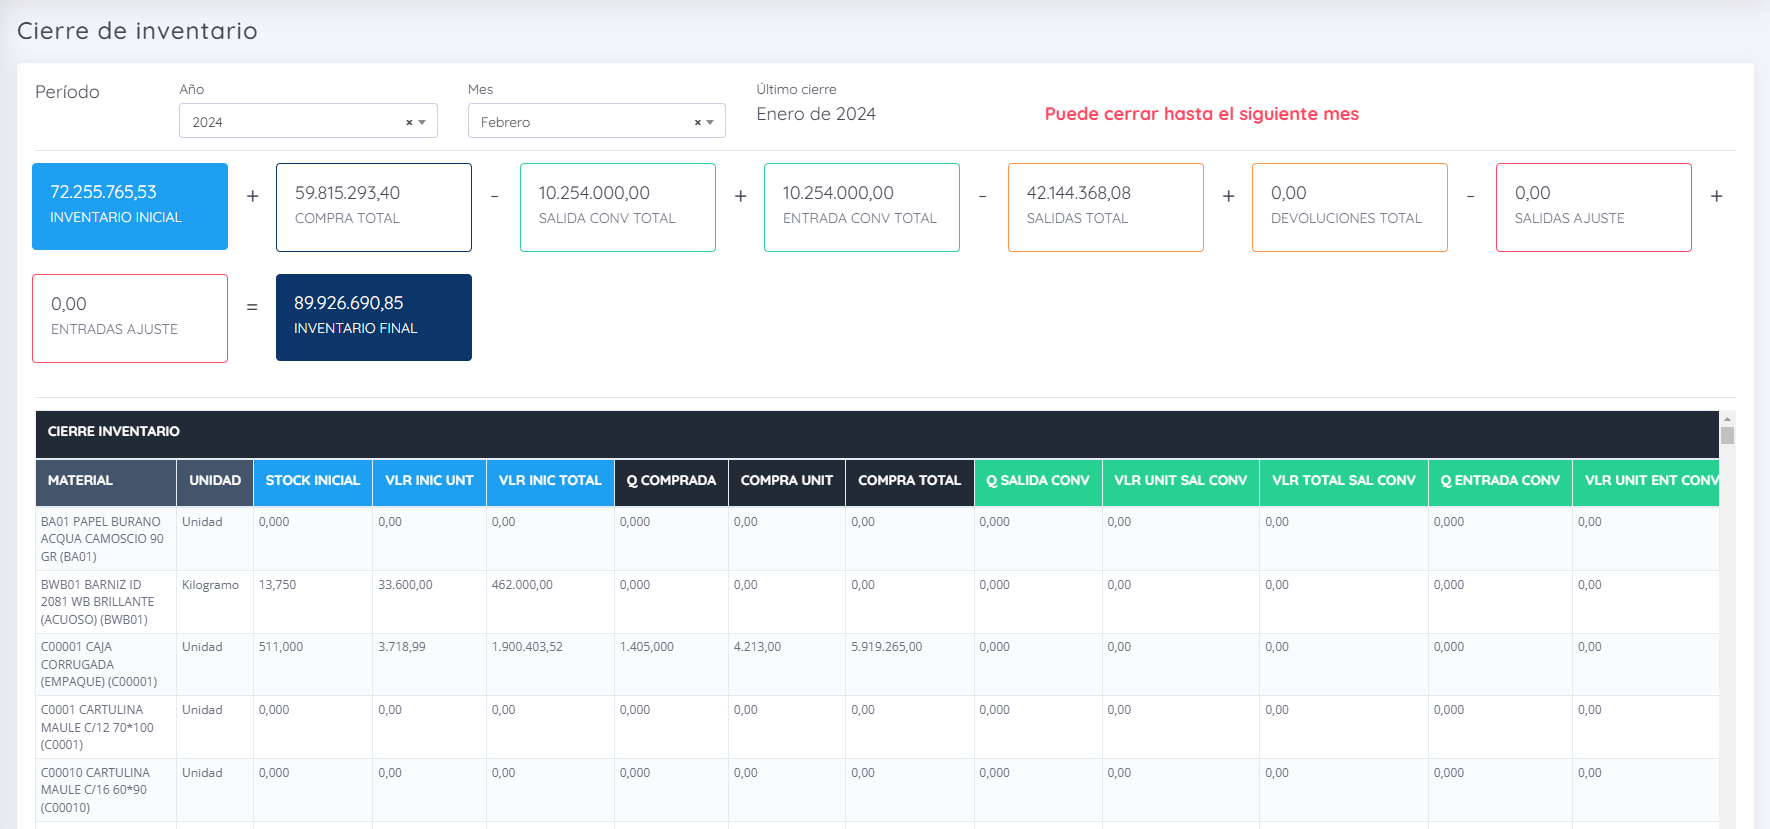Viewport: 1770px width, 829px height.
Task: Click the COMPRA TOTAL column header in table
Action: pos(910,482)
